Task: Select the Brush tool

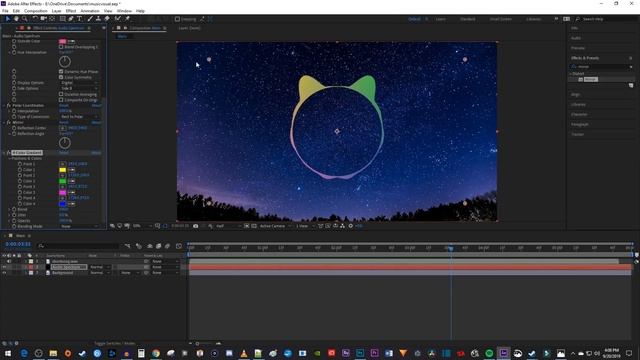Action: coord(90,19)
